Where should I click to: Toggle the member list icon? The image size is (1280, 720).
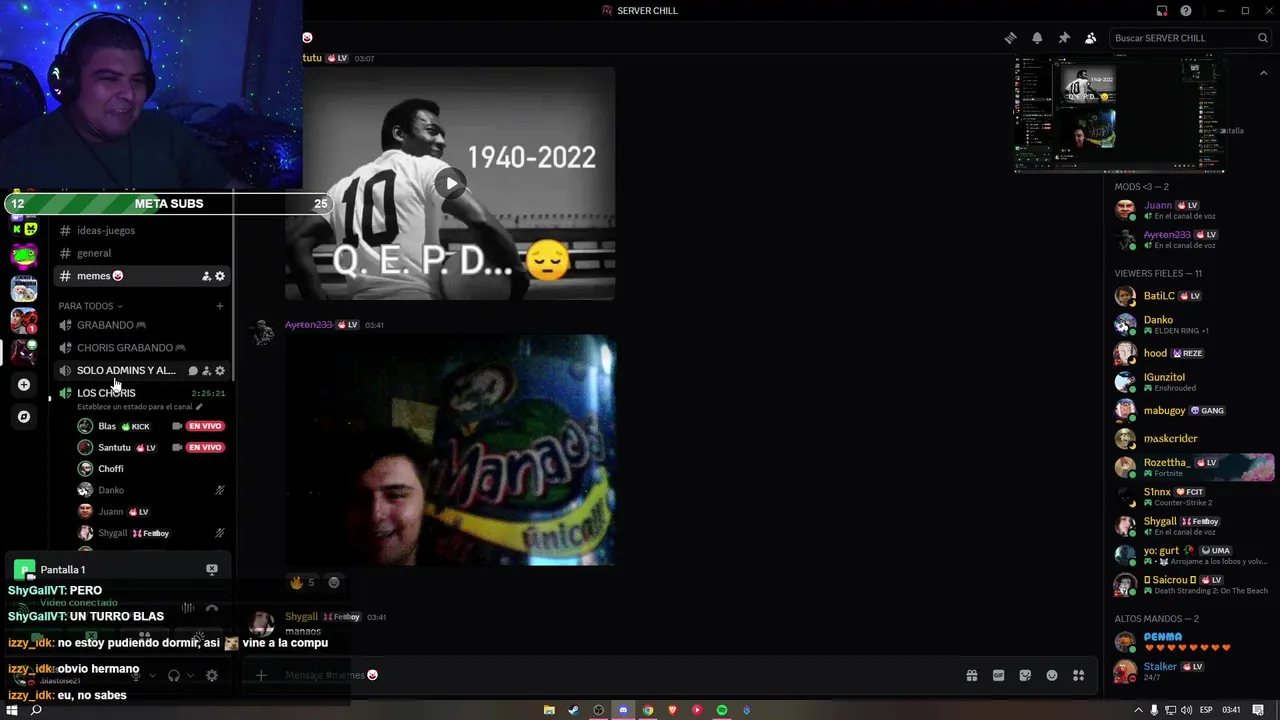[1091, 38]
